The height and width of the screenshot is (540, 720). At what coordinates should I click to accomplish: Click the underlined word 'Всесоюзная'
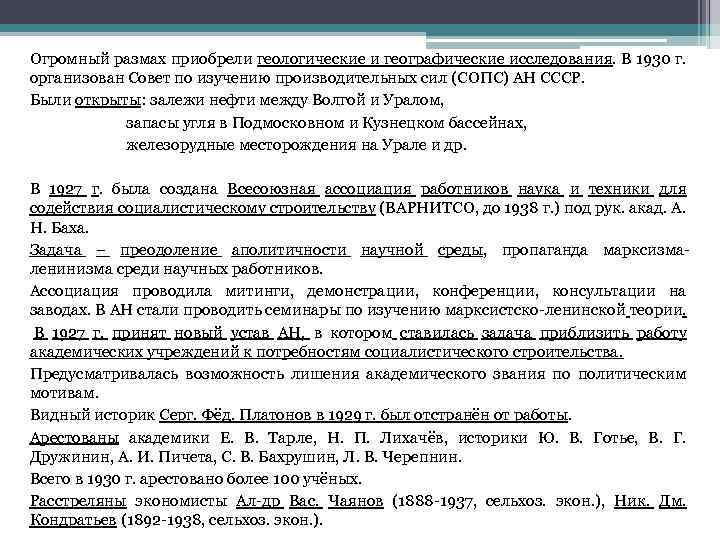(271, 189)
